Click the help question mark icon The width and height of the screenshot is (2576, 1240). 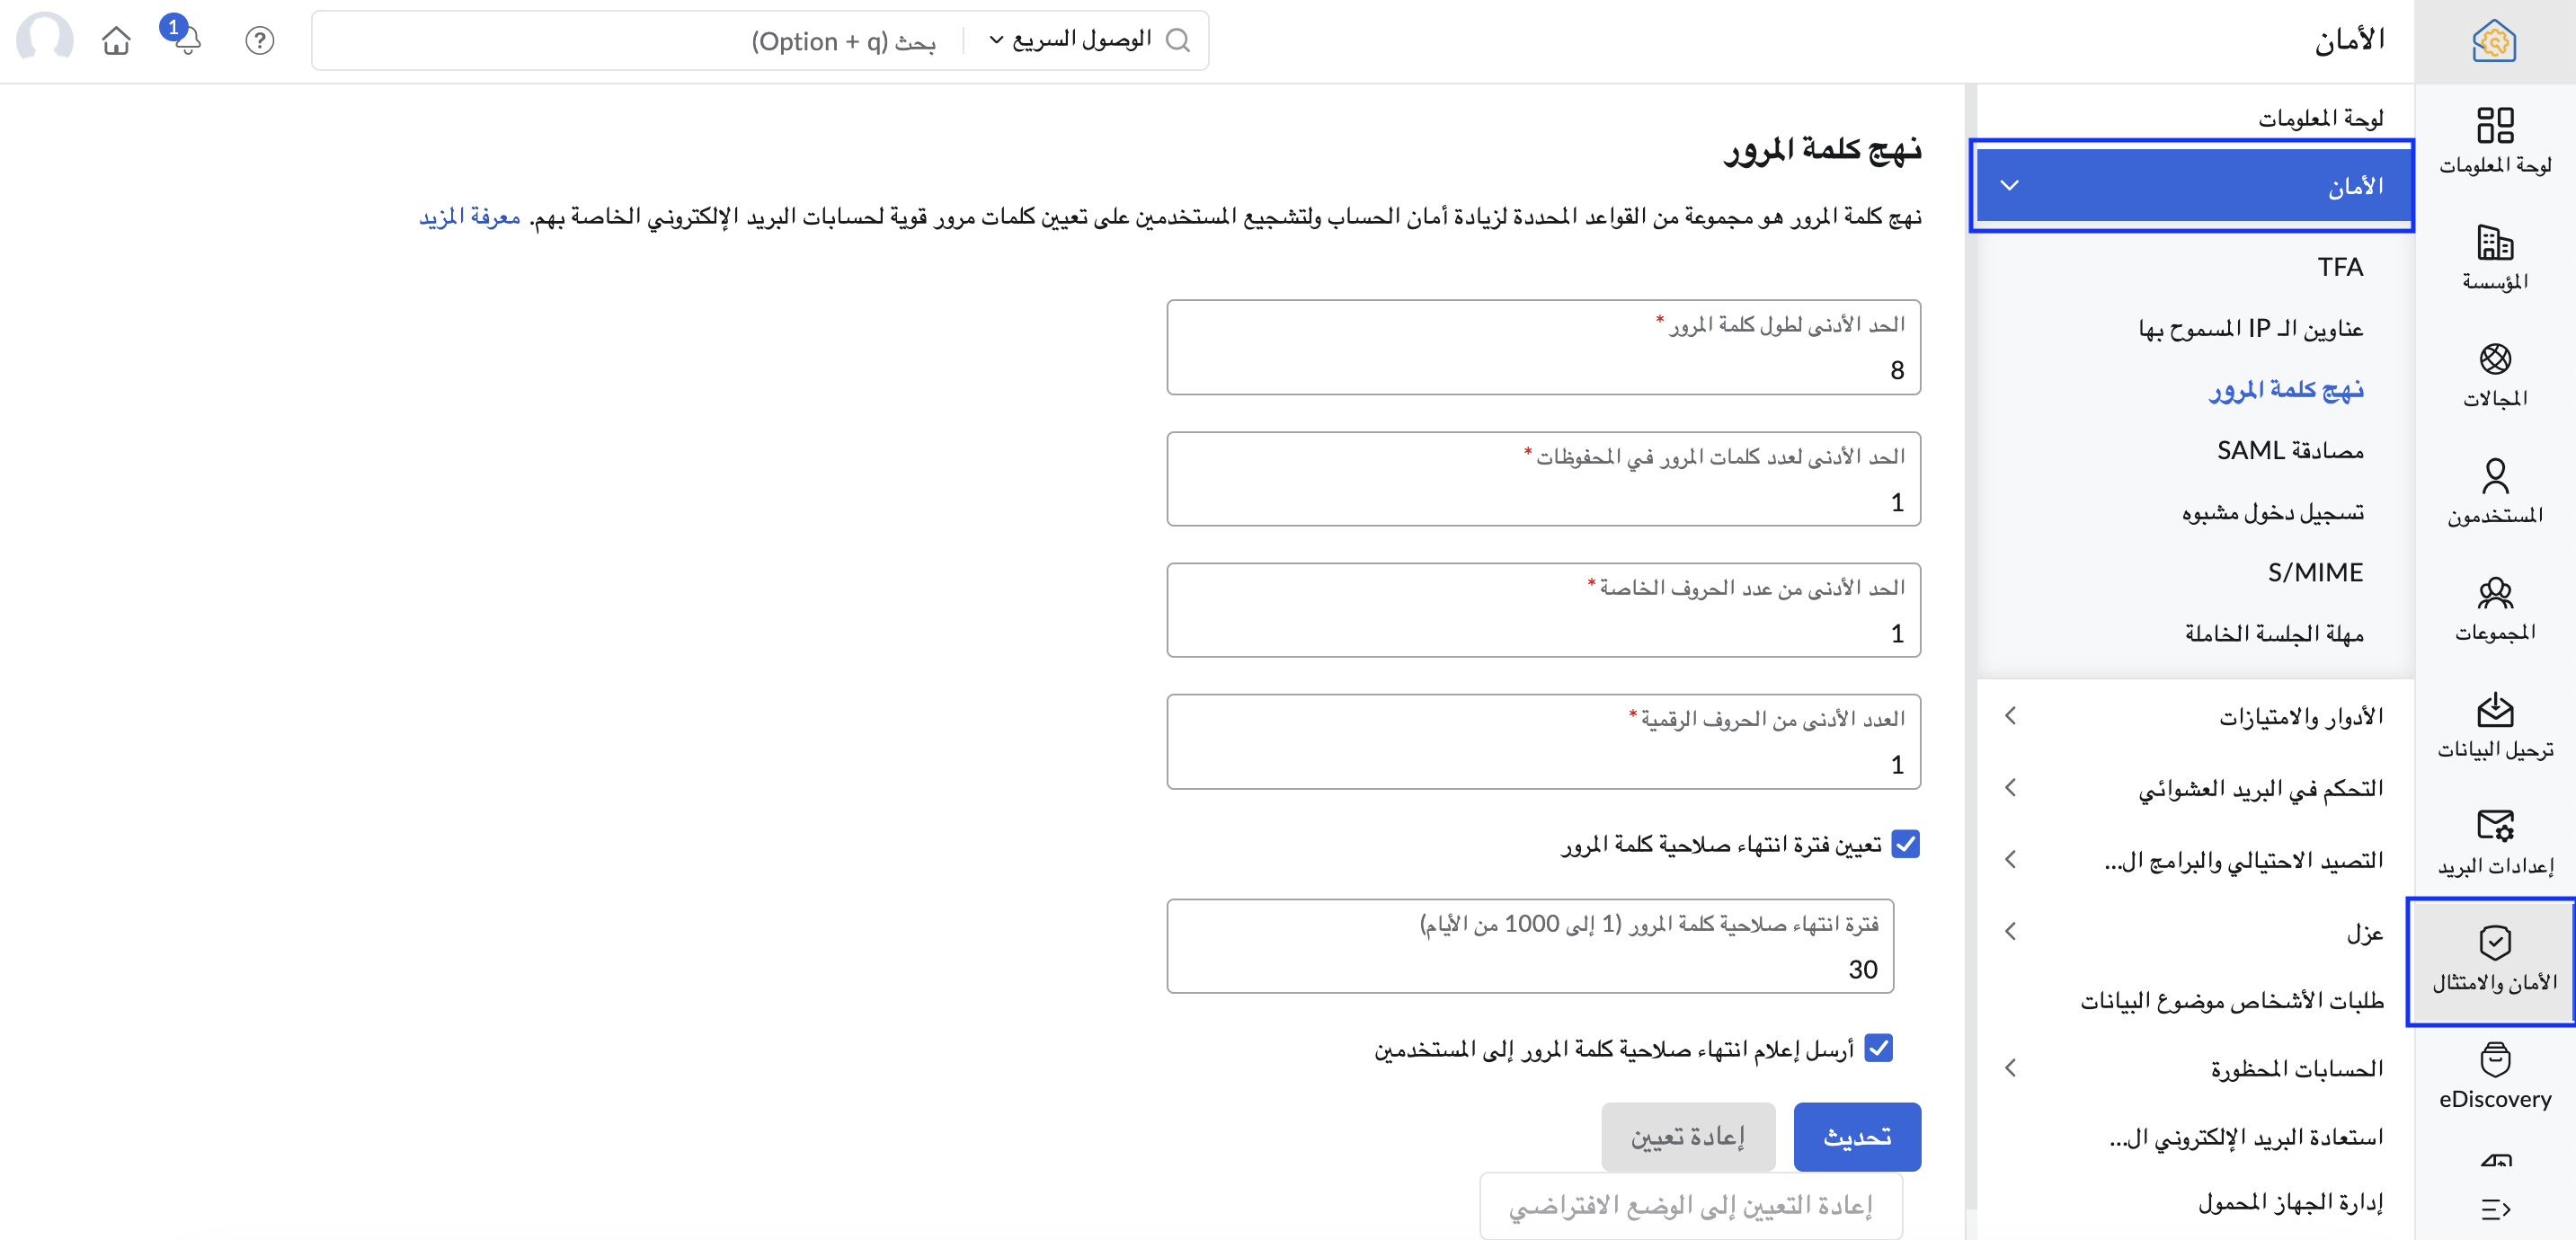coord(259,41)
